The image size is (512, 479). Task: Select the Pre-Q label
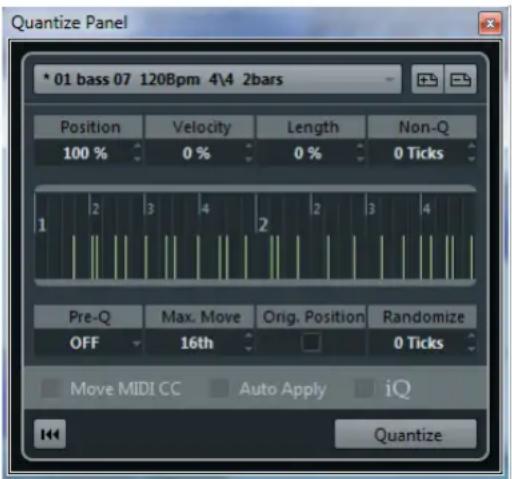[89, 317]
